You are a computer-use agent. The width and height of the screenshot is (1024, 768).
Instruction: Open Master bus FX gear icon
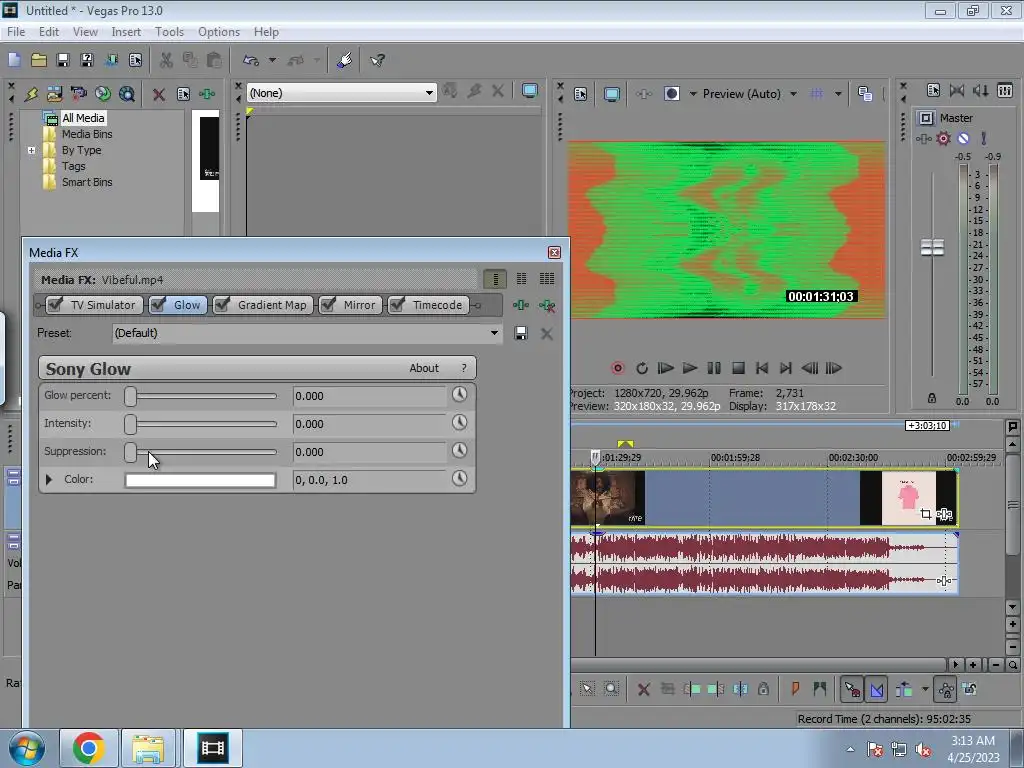pyautogui.click(x=943, y=138)
